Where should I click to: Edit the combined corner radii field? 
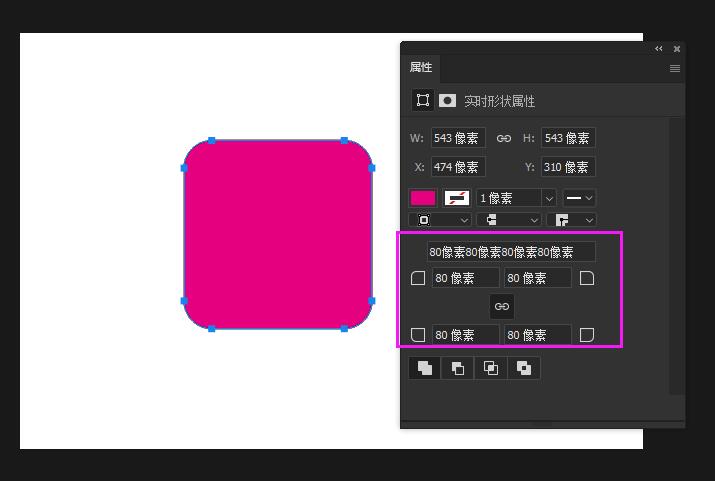click(511, 252)
